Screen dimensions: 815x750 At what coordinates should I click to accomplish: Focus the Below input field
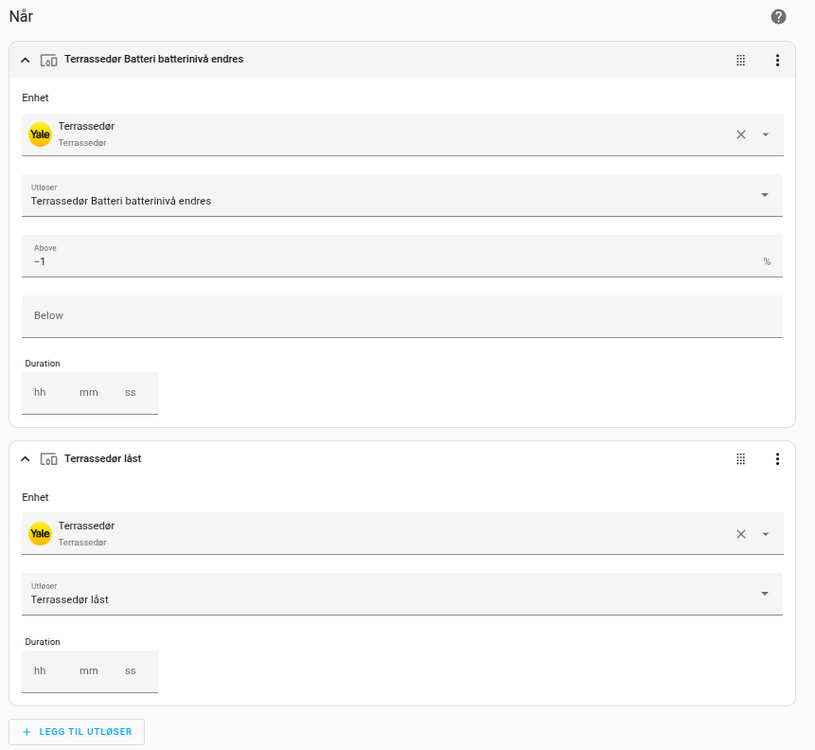[x=400, y=316]
